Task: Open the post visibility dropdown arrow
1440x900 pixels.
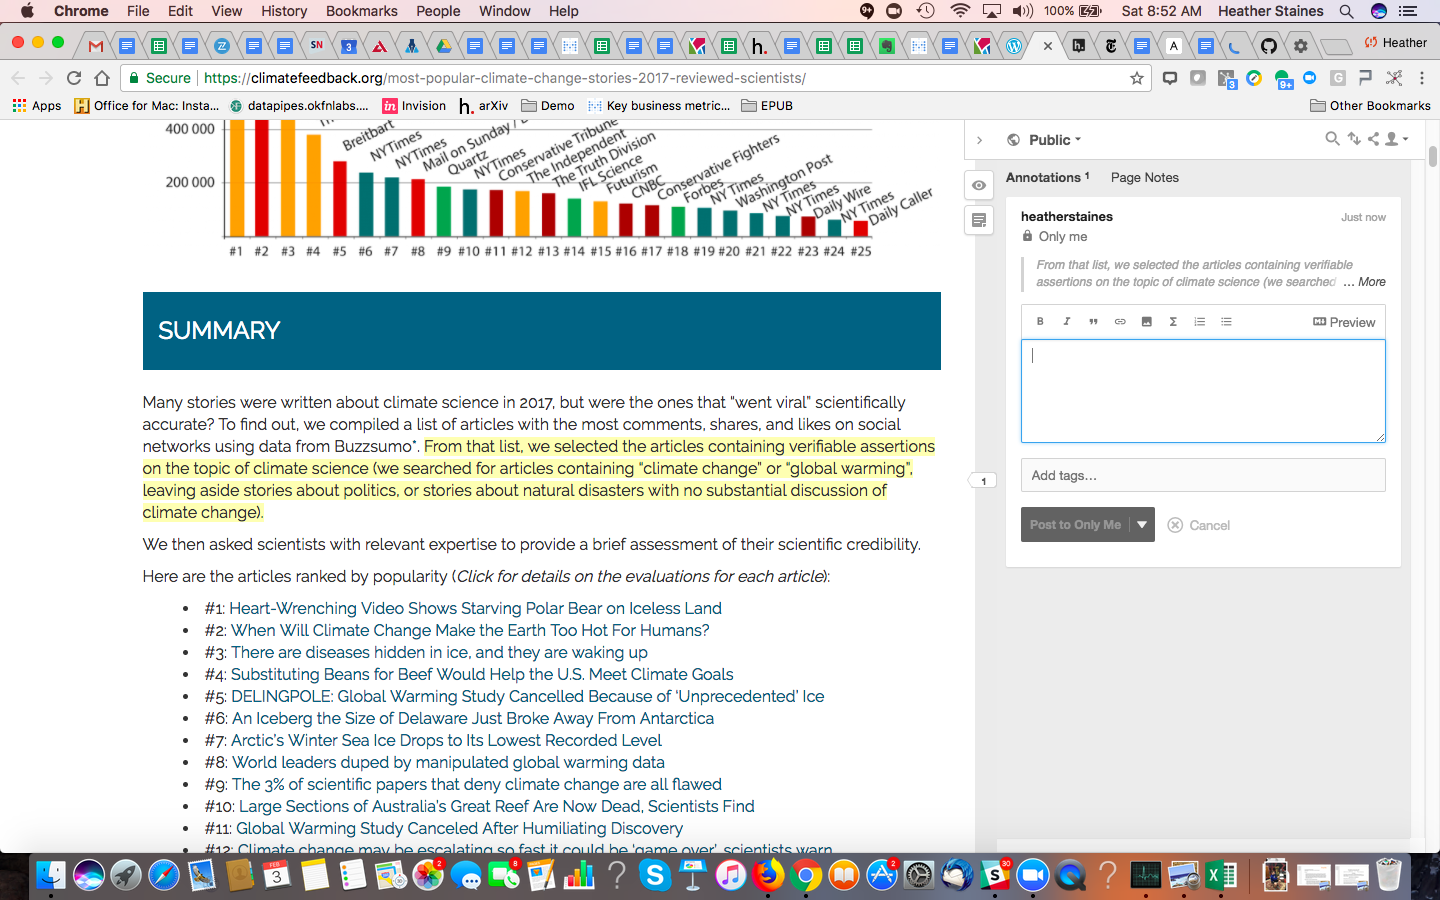Action: click(1142, 525)
